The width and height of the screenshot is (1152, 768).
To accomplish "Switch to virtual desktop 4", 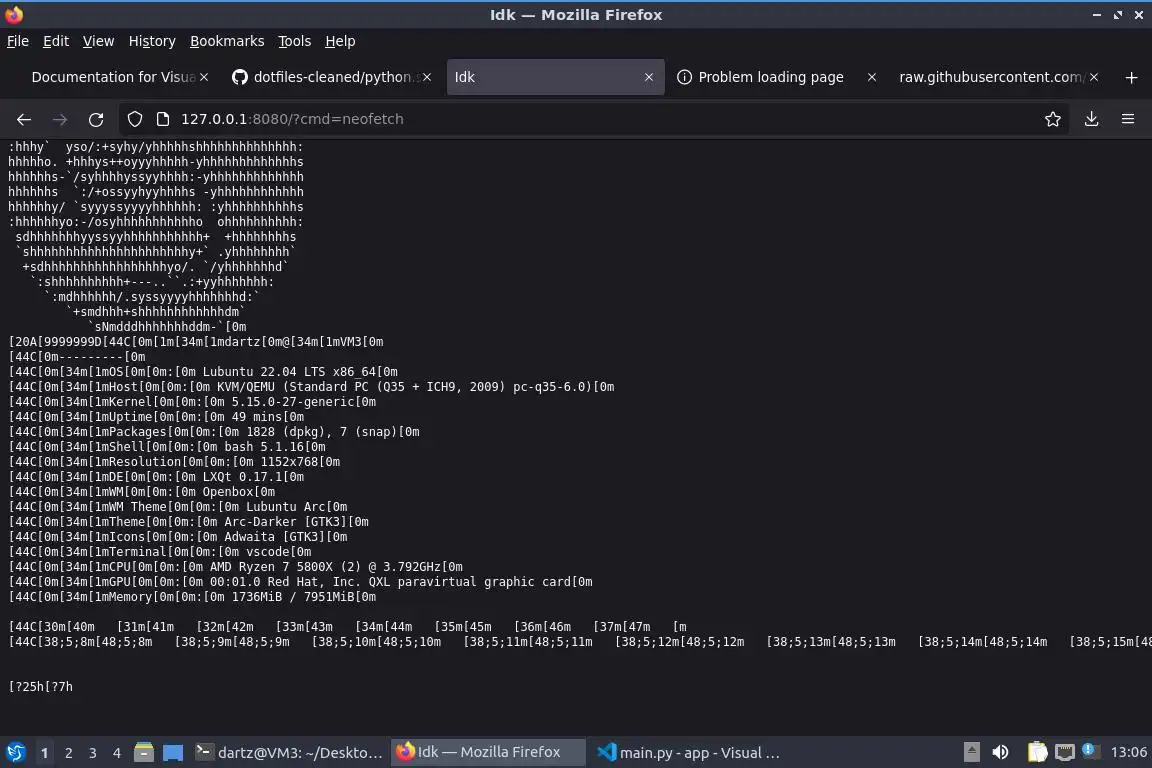I will click(x=117, y=753).
